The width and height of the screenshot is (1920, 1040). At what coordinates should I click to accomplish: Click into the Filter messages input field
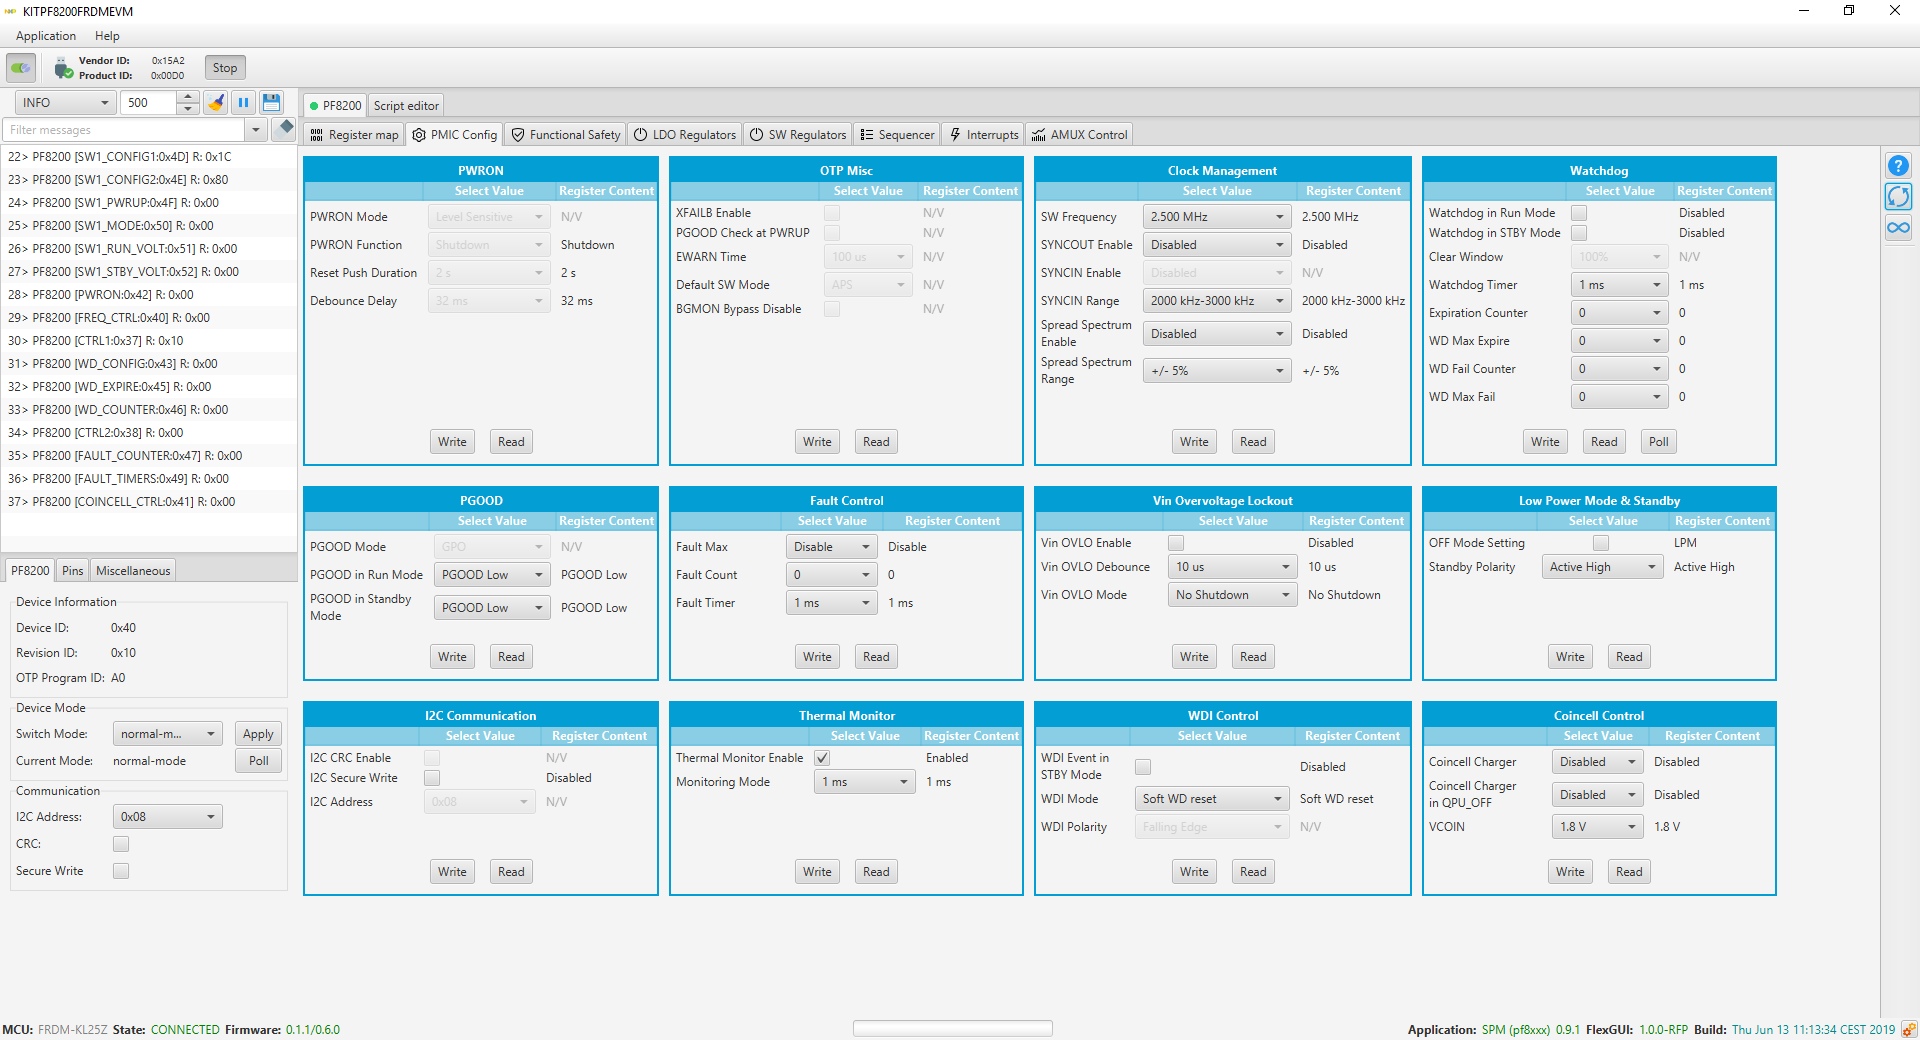tap(125, 130)
